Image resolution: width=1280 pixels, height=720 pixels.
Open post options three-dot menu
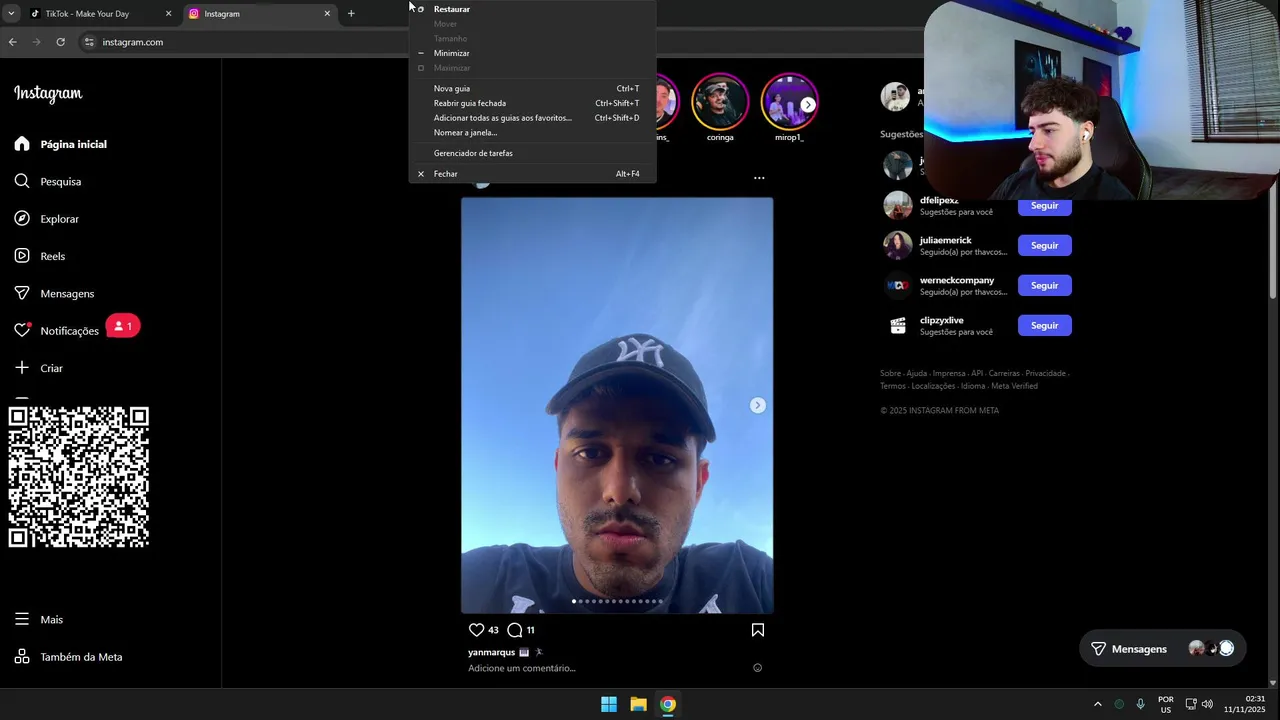(x=759, y=178)
